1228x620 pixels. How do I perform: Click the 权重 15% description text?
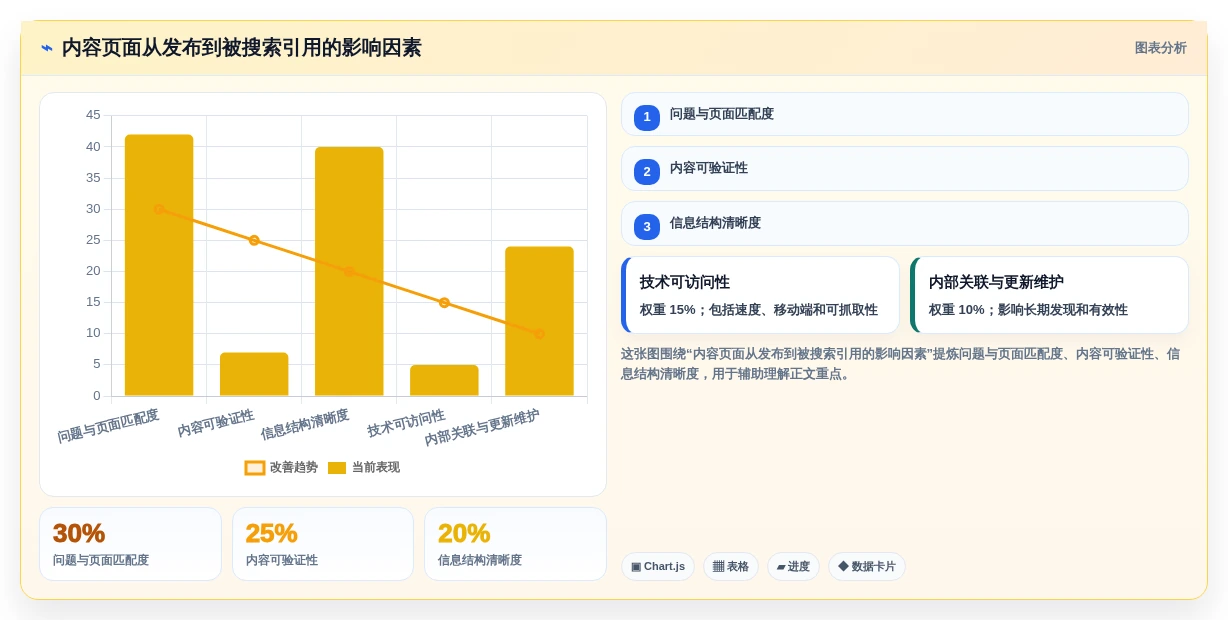pos(759,310)
